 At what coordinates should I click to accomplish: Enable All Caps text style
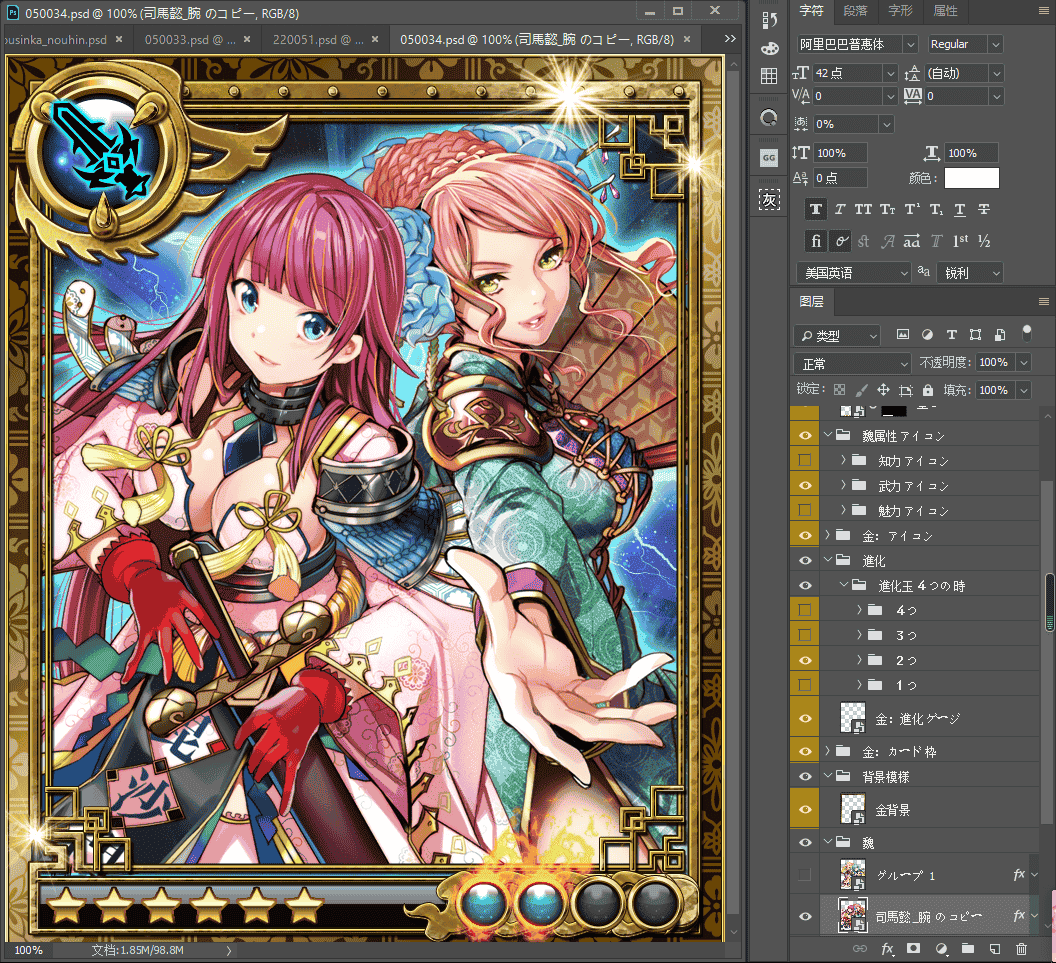863,209
